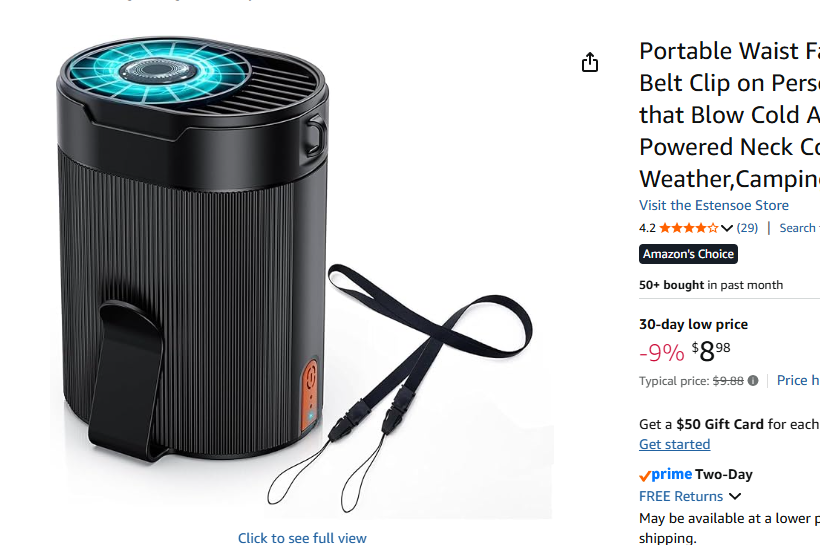Click the 4.2 rating number

click(647, 228)
